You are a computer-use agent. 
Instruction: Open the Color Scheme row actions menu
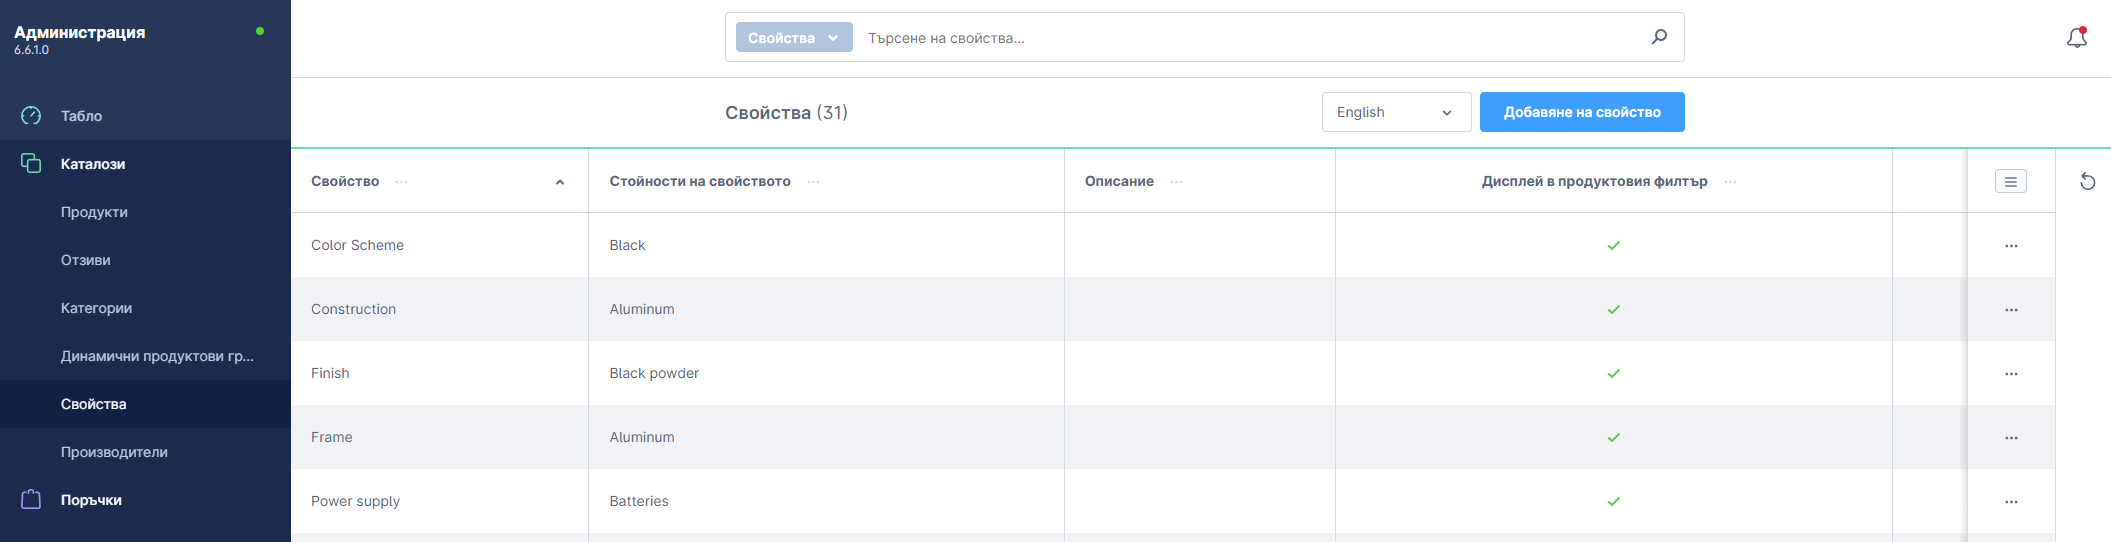pos(2011,245)
